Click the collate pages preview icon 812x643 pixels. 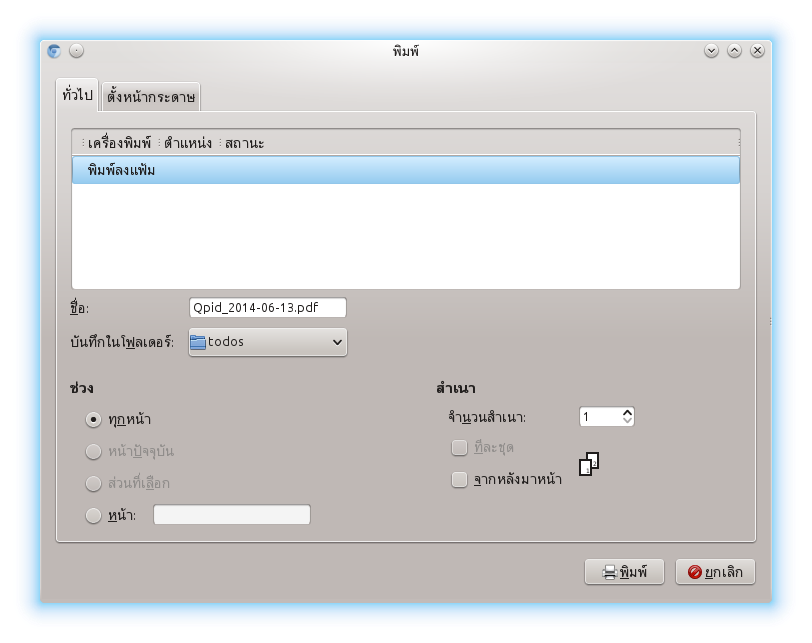click(589, 464)
